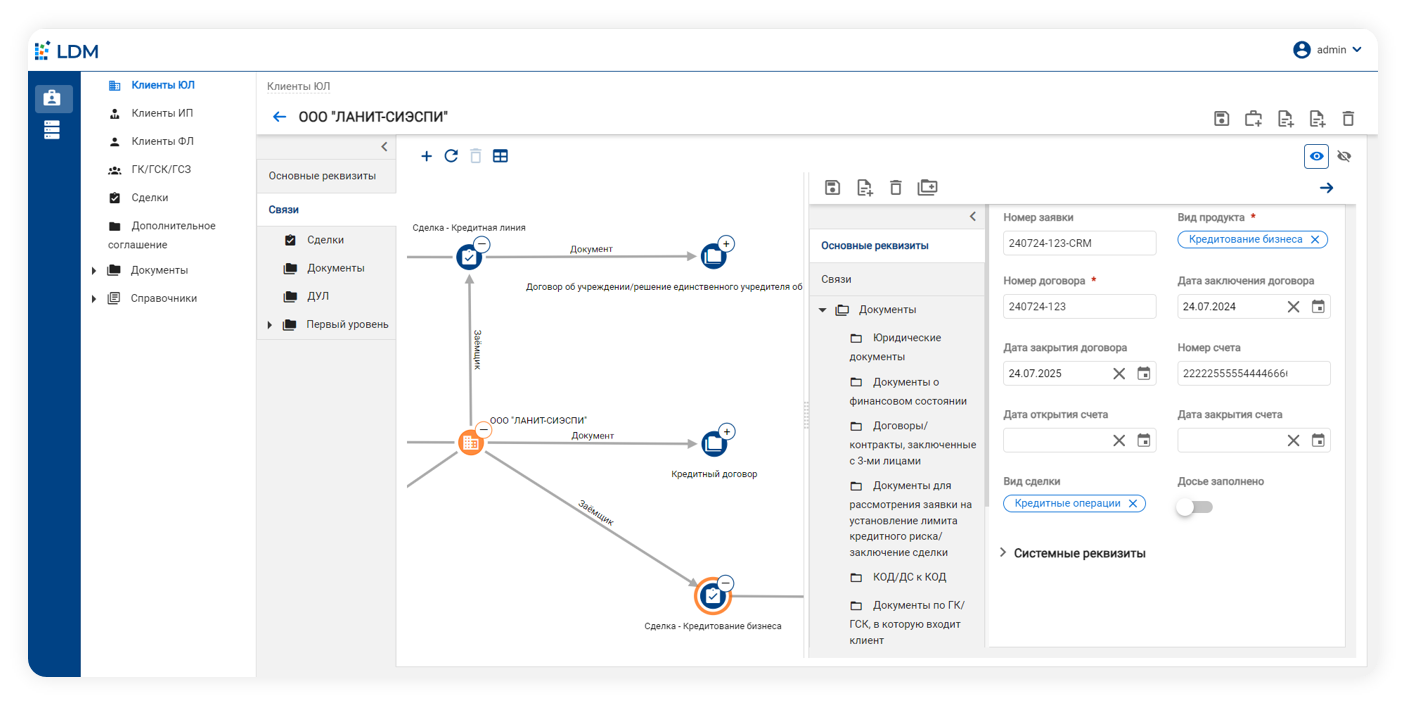Click the Номер счета input field
Screen dimensions: 1406x705
1253,373
